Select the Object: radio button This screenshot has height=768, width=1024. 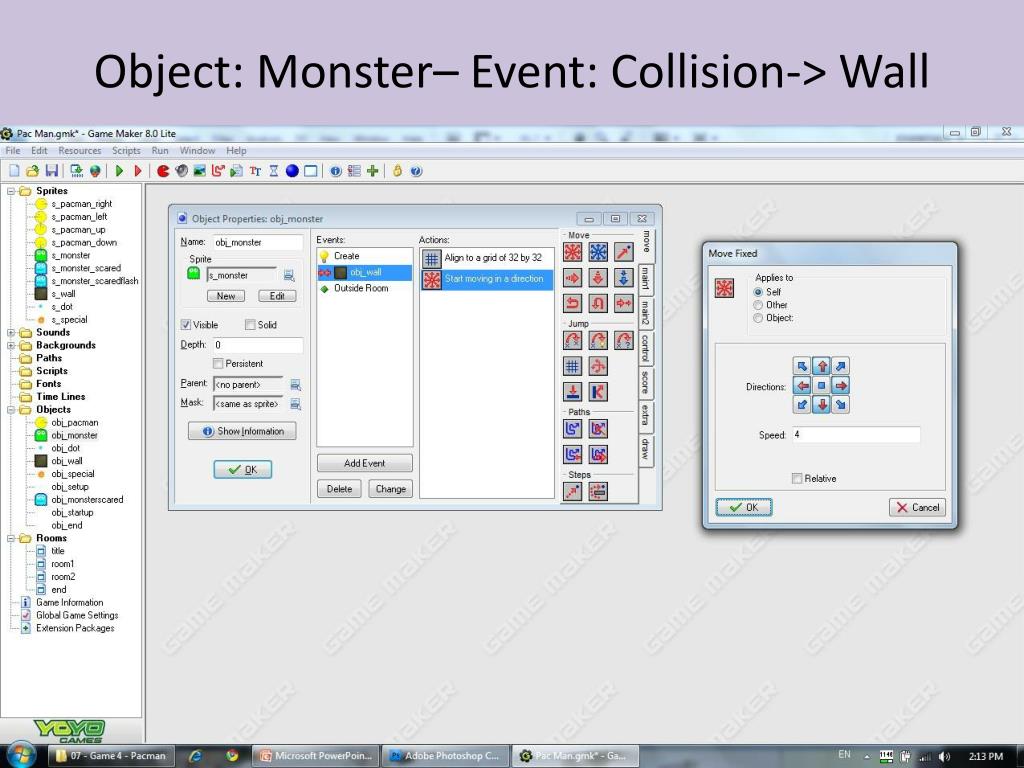(758, 318)
